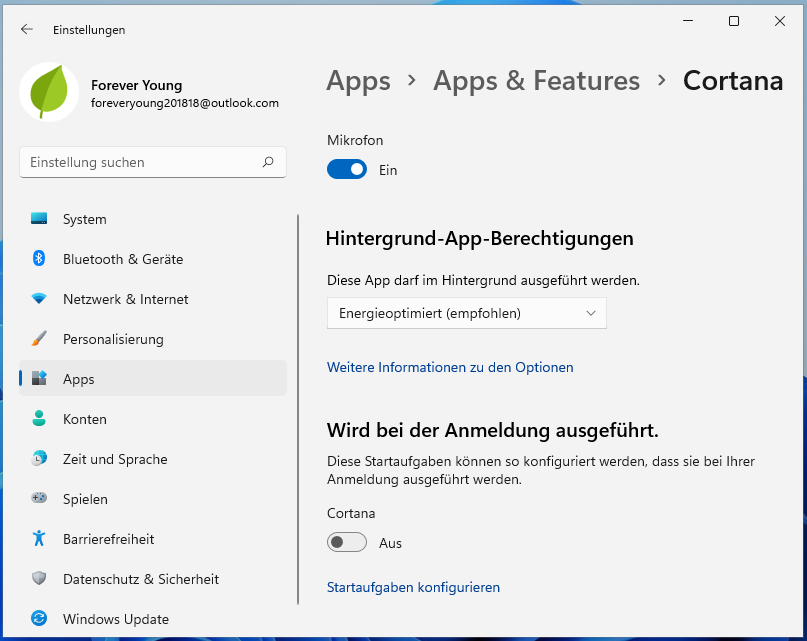Focus the Einstellung suchen search field
This screenshot has width=807, height=641.
point(153,162)
